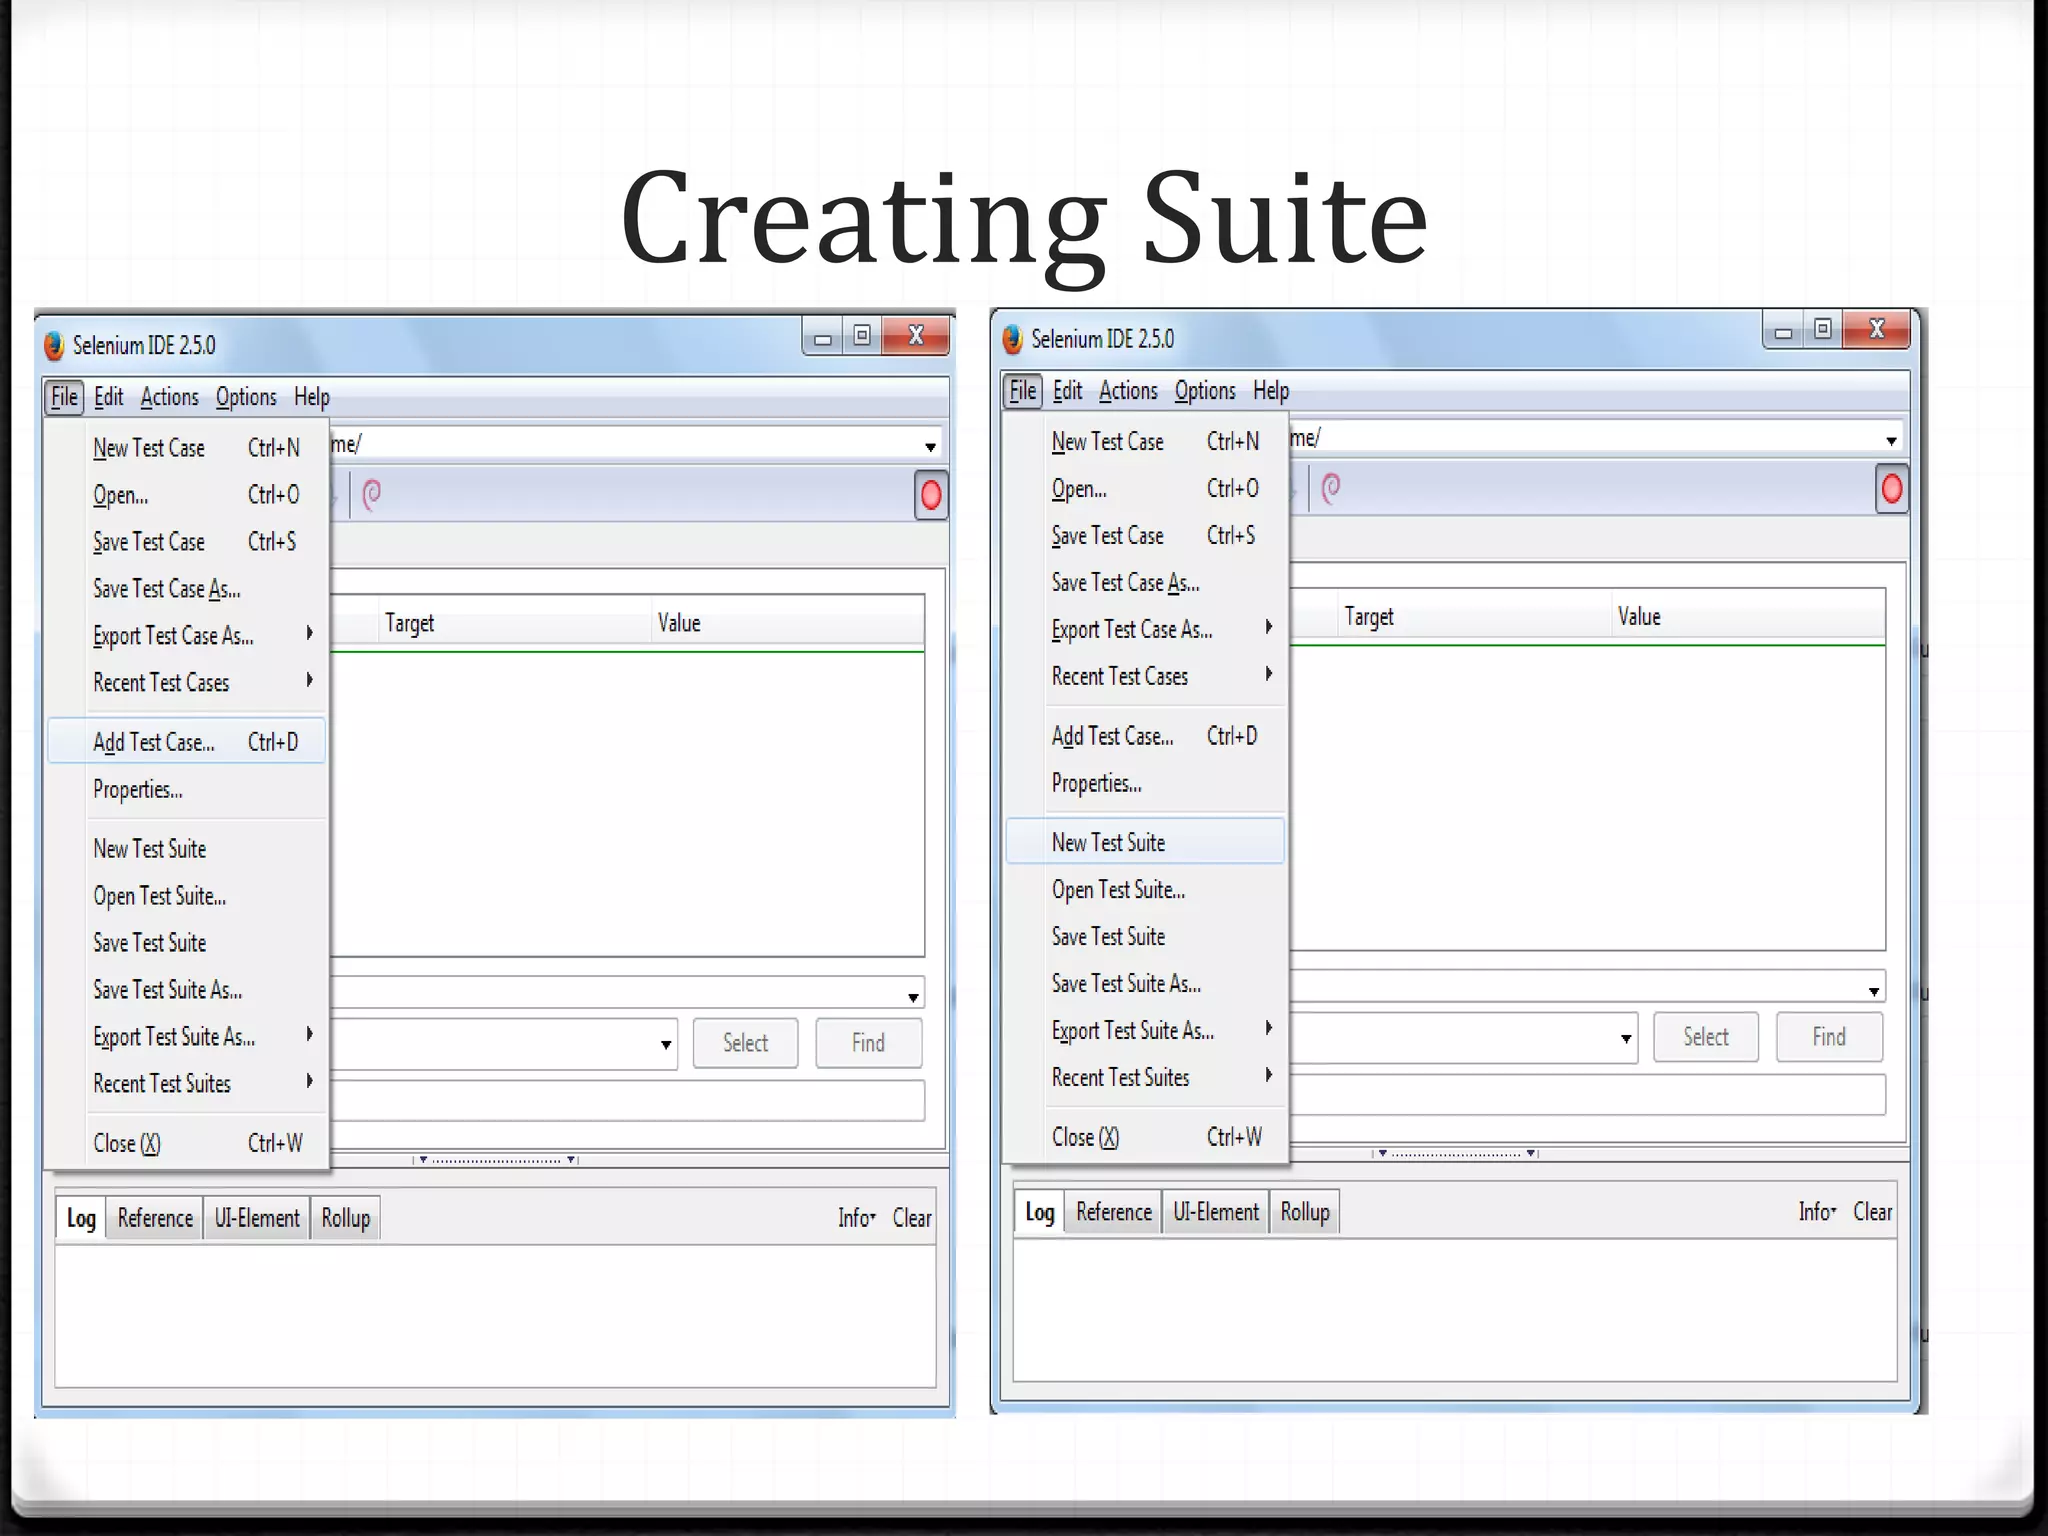Click Clear in right window log panel
The width and height of the screenshot is (2048, 1536).
point(1872,1212)
